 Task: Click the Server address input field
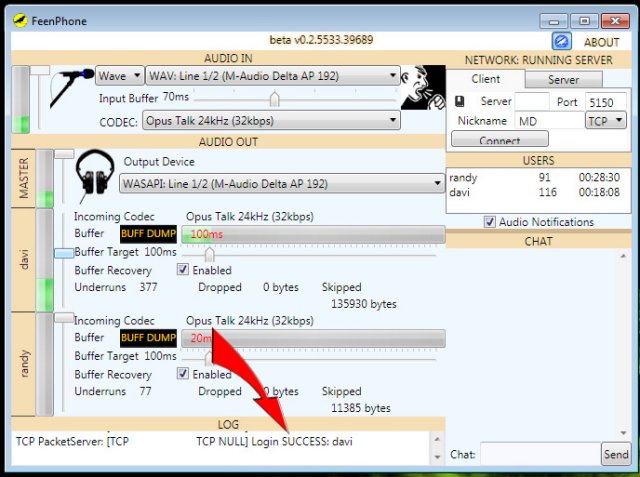[532, 102]
